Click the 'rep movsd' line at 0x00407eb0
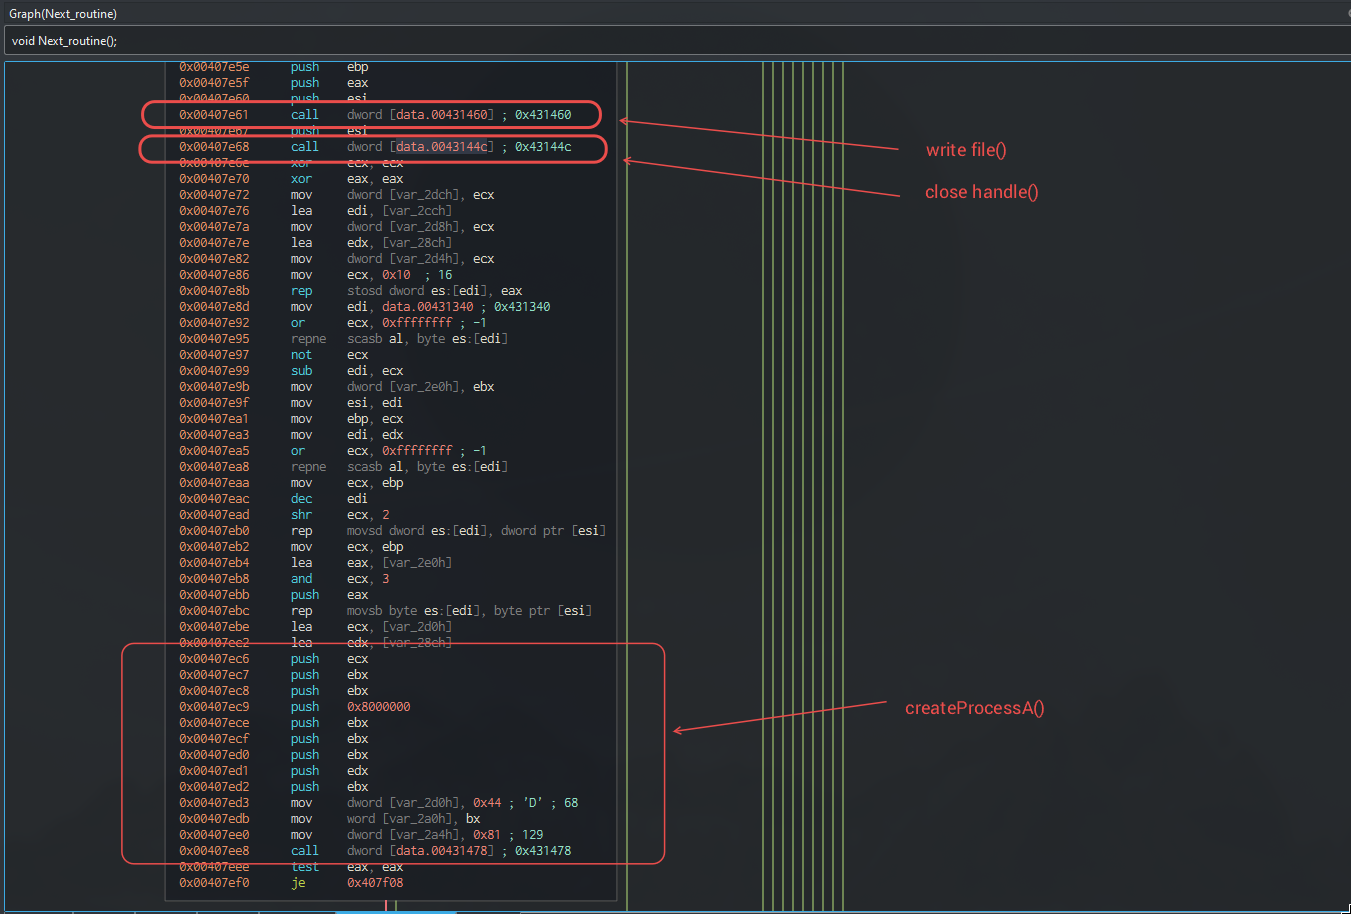This screenshot has width=1351, height=914. coord(392,531)
